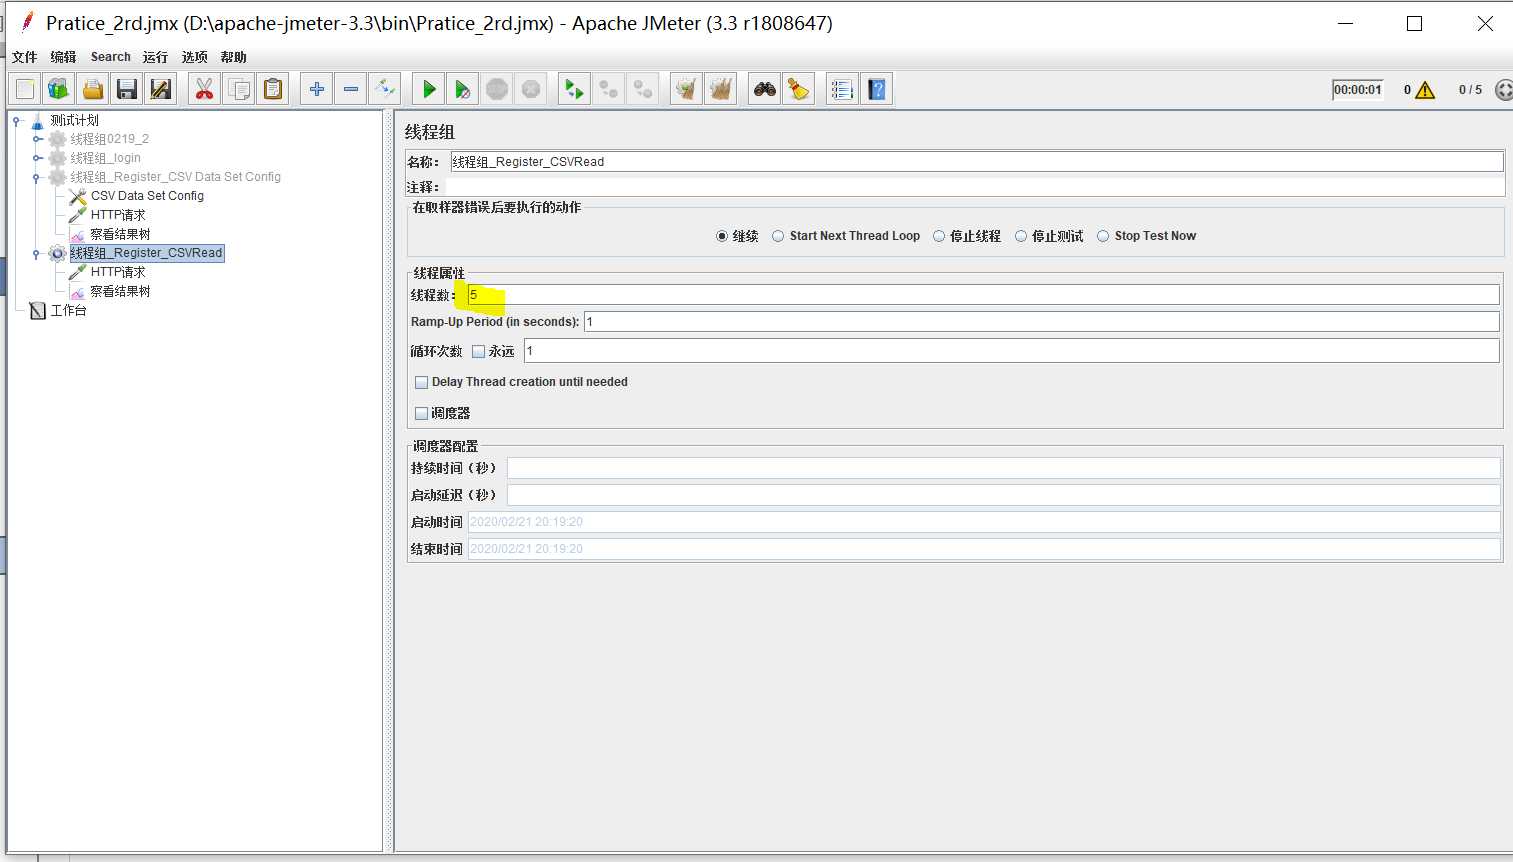Reset search with yellow brush icon

click(x=799, y=89)
